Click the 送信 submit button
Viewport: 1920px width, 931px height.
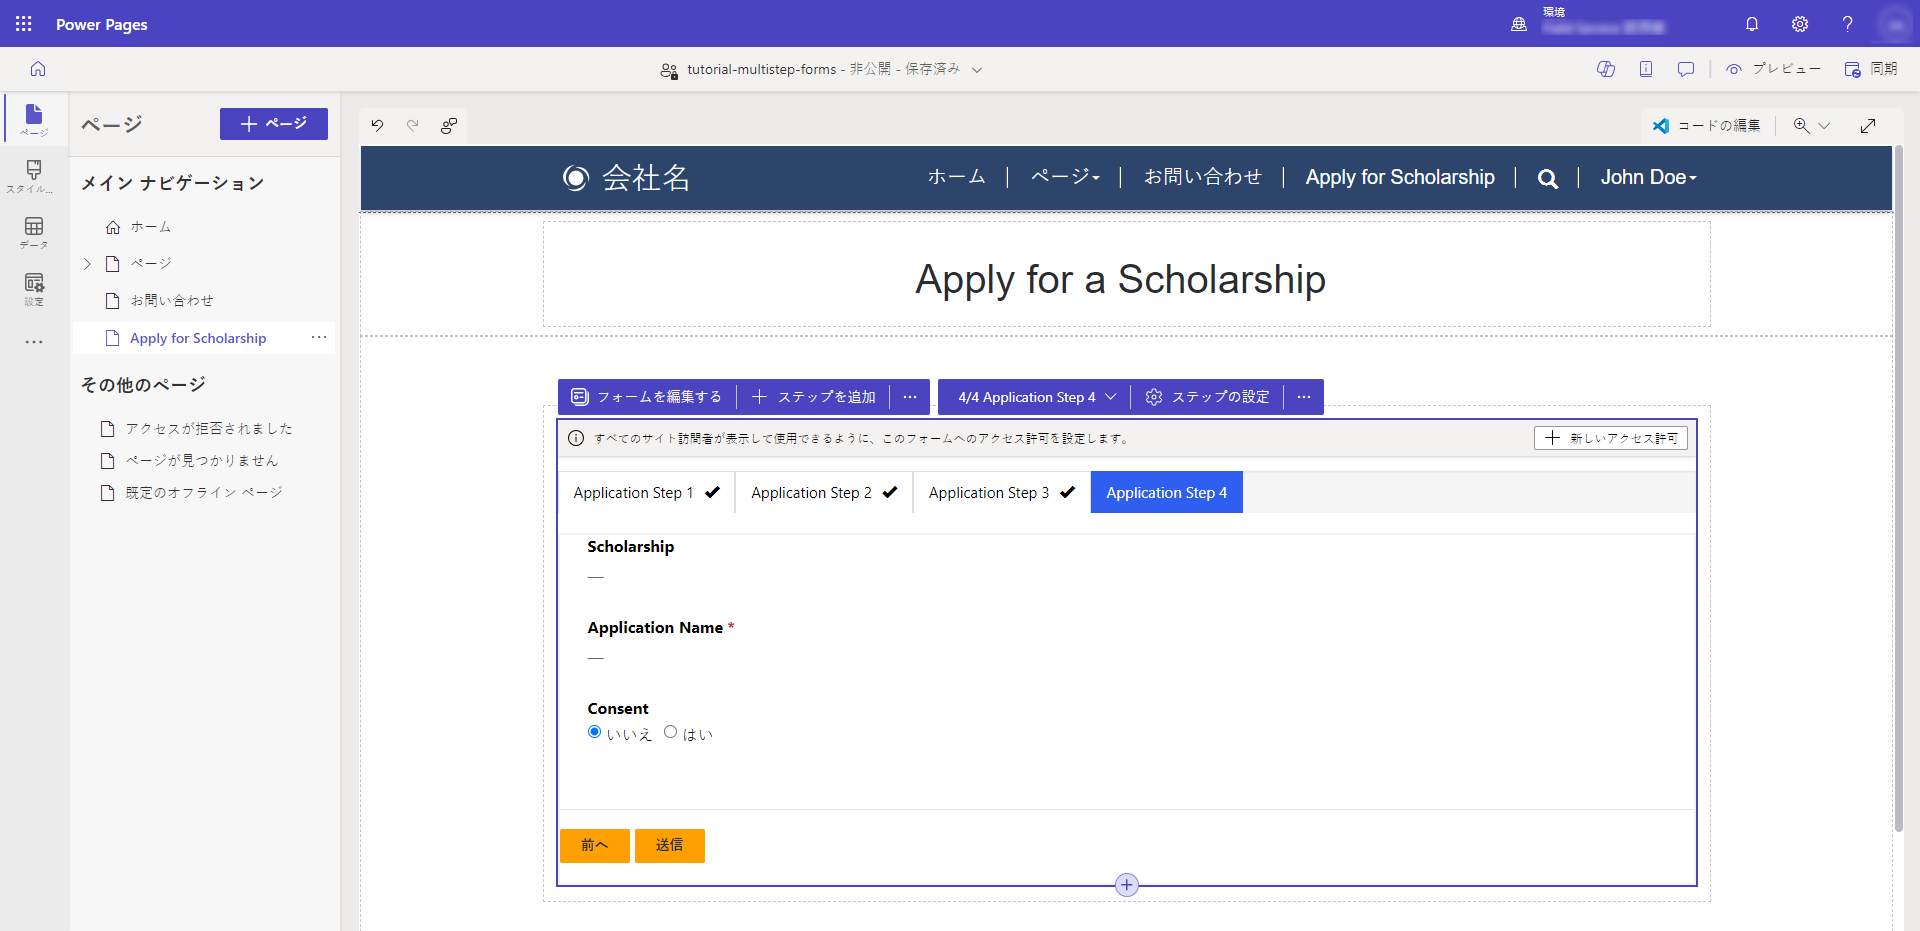coord(669,845)
